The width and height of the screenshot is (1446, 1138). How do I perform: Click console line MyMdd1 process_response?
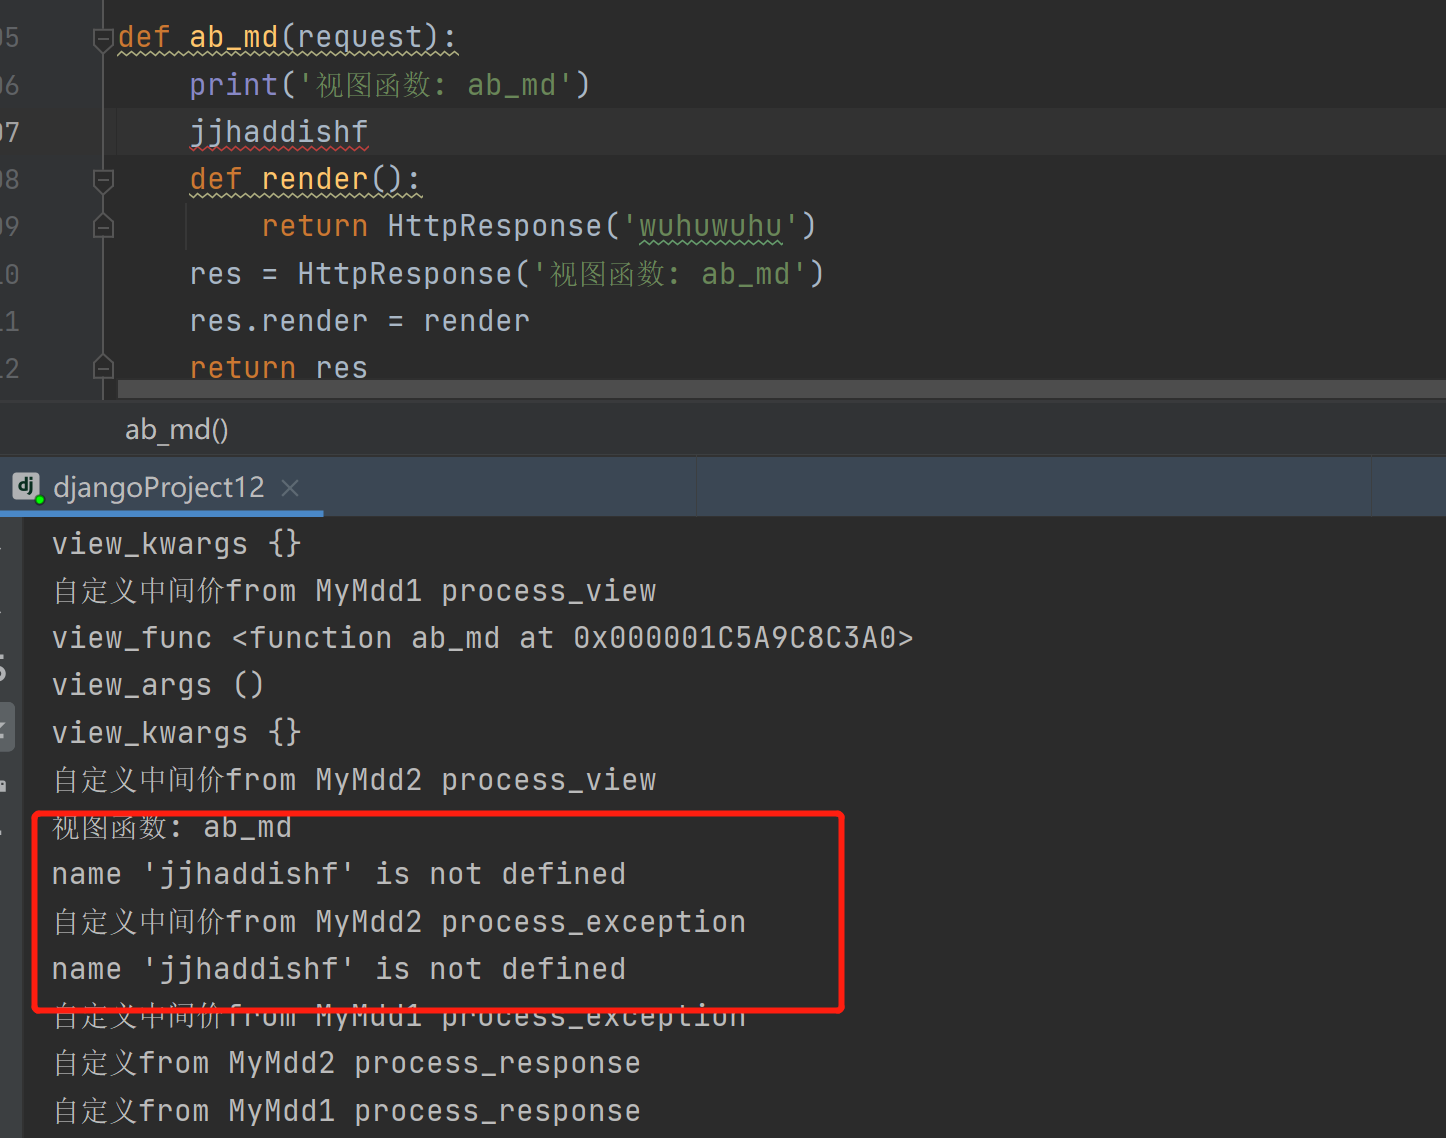click(x=347, y=1111)
